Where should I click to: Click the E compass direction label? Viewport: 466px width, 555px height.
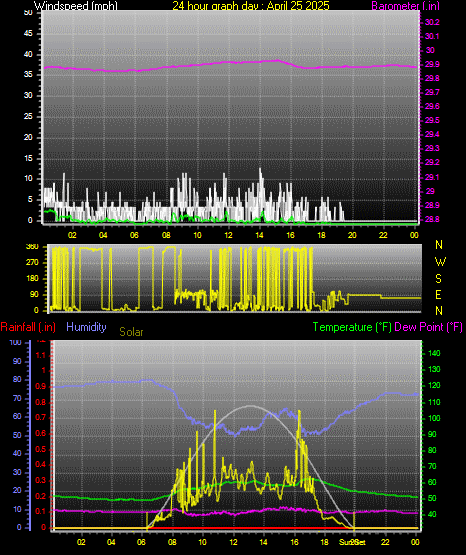(x=438, y=294)
